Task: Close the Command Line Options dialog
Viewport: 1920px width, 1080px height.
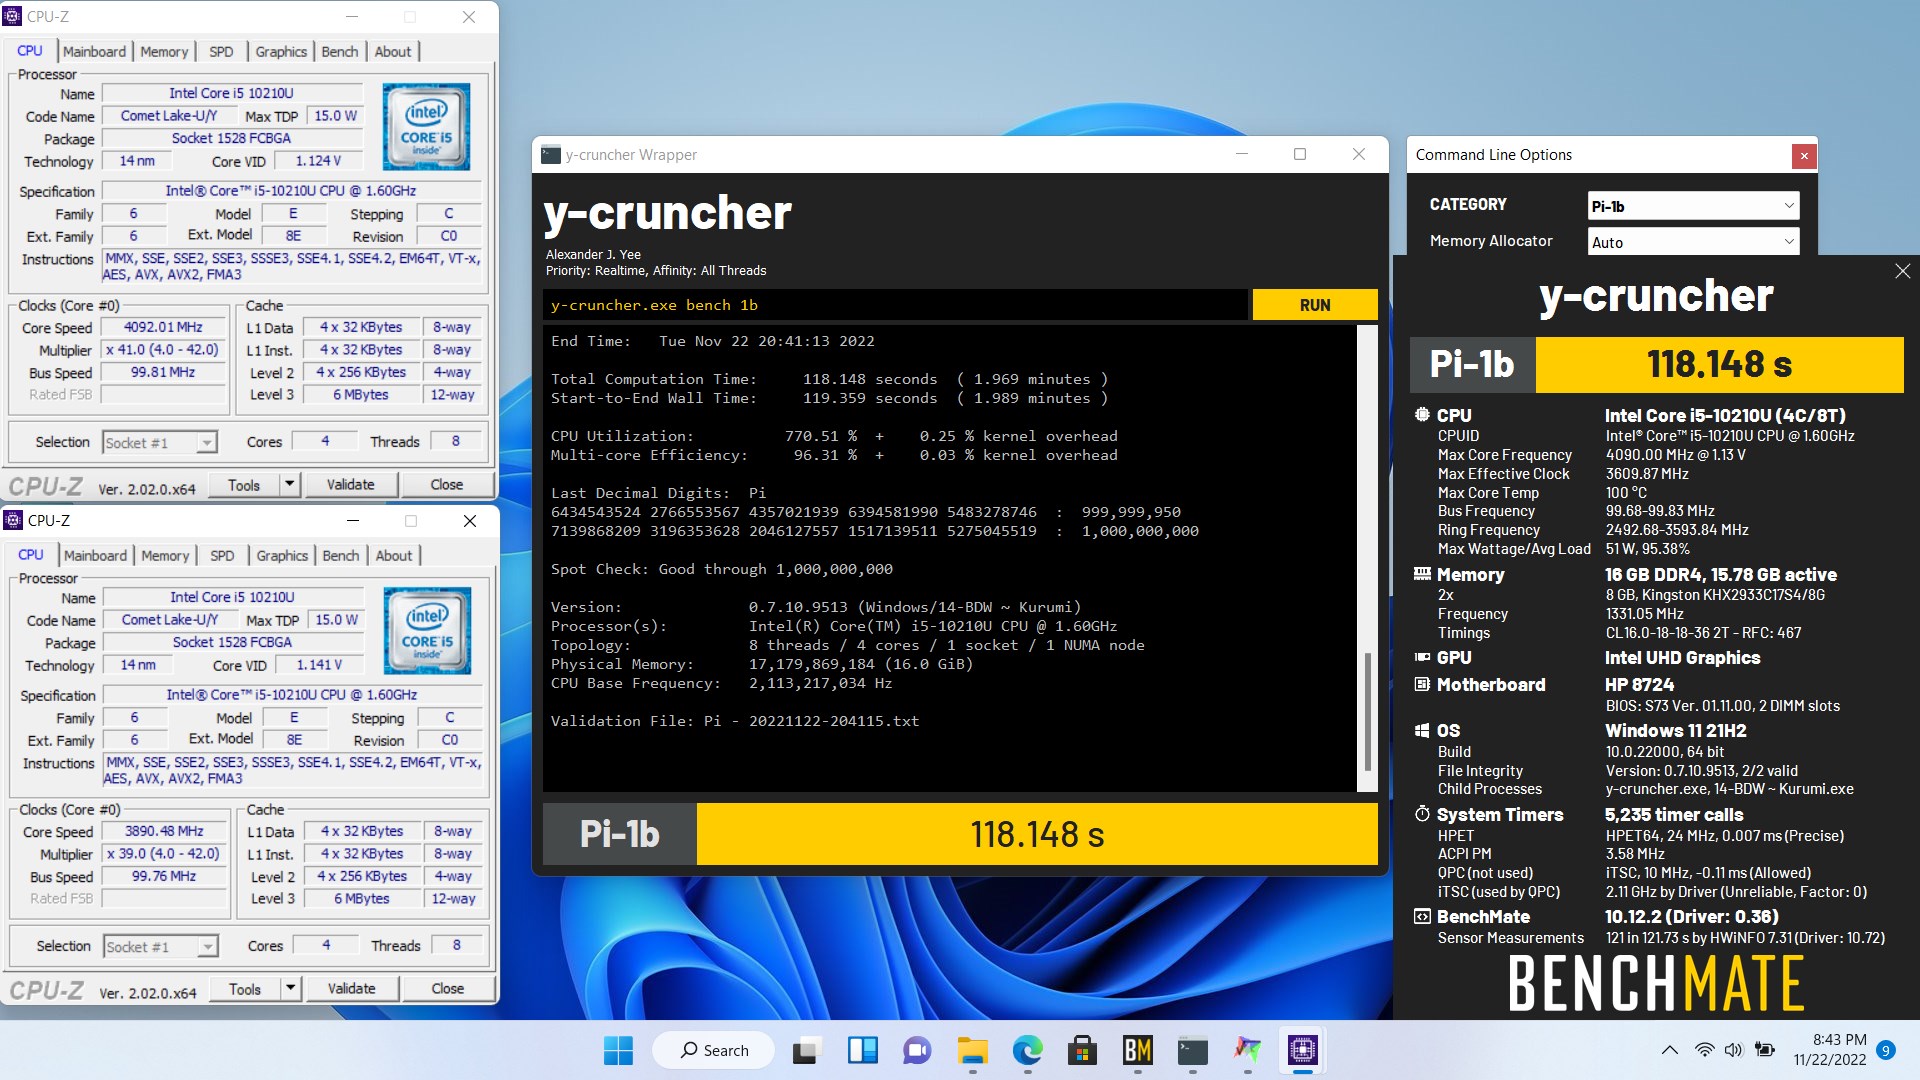Action: tap(1803, 155)
